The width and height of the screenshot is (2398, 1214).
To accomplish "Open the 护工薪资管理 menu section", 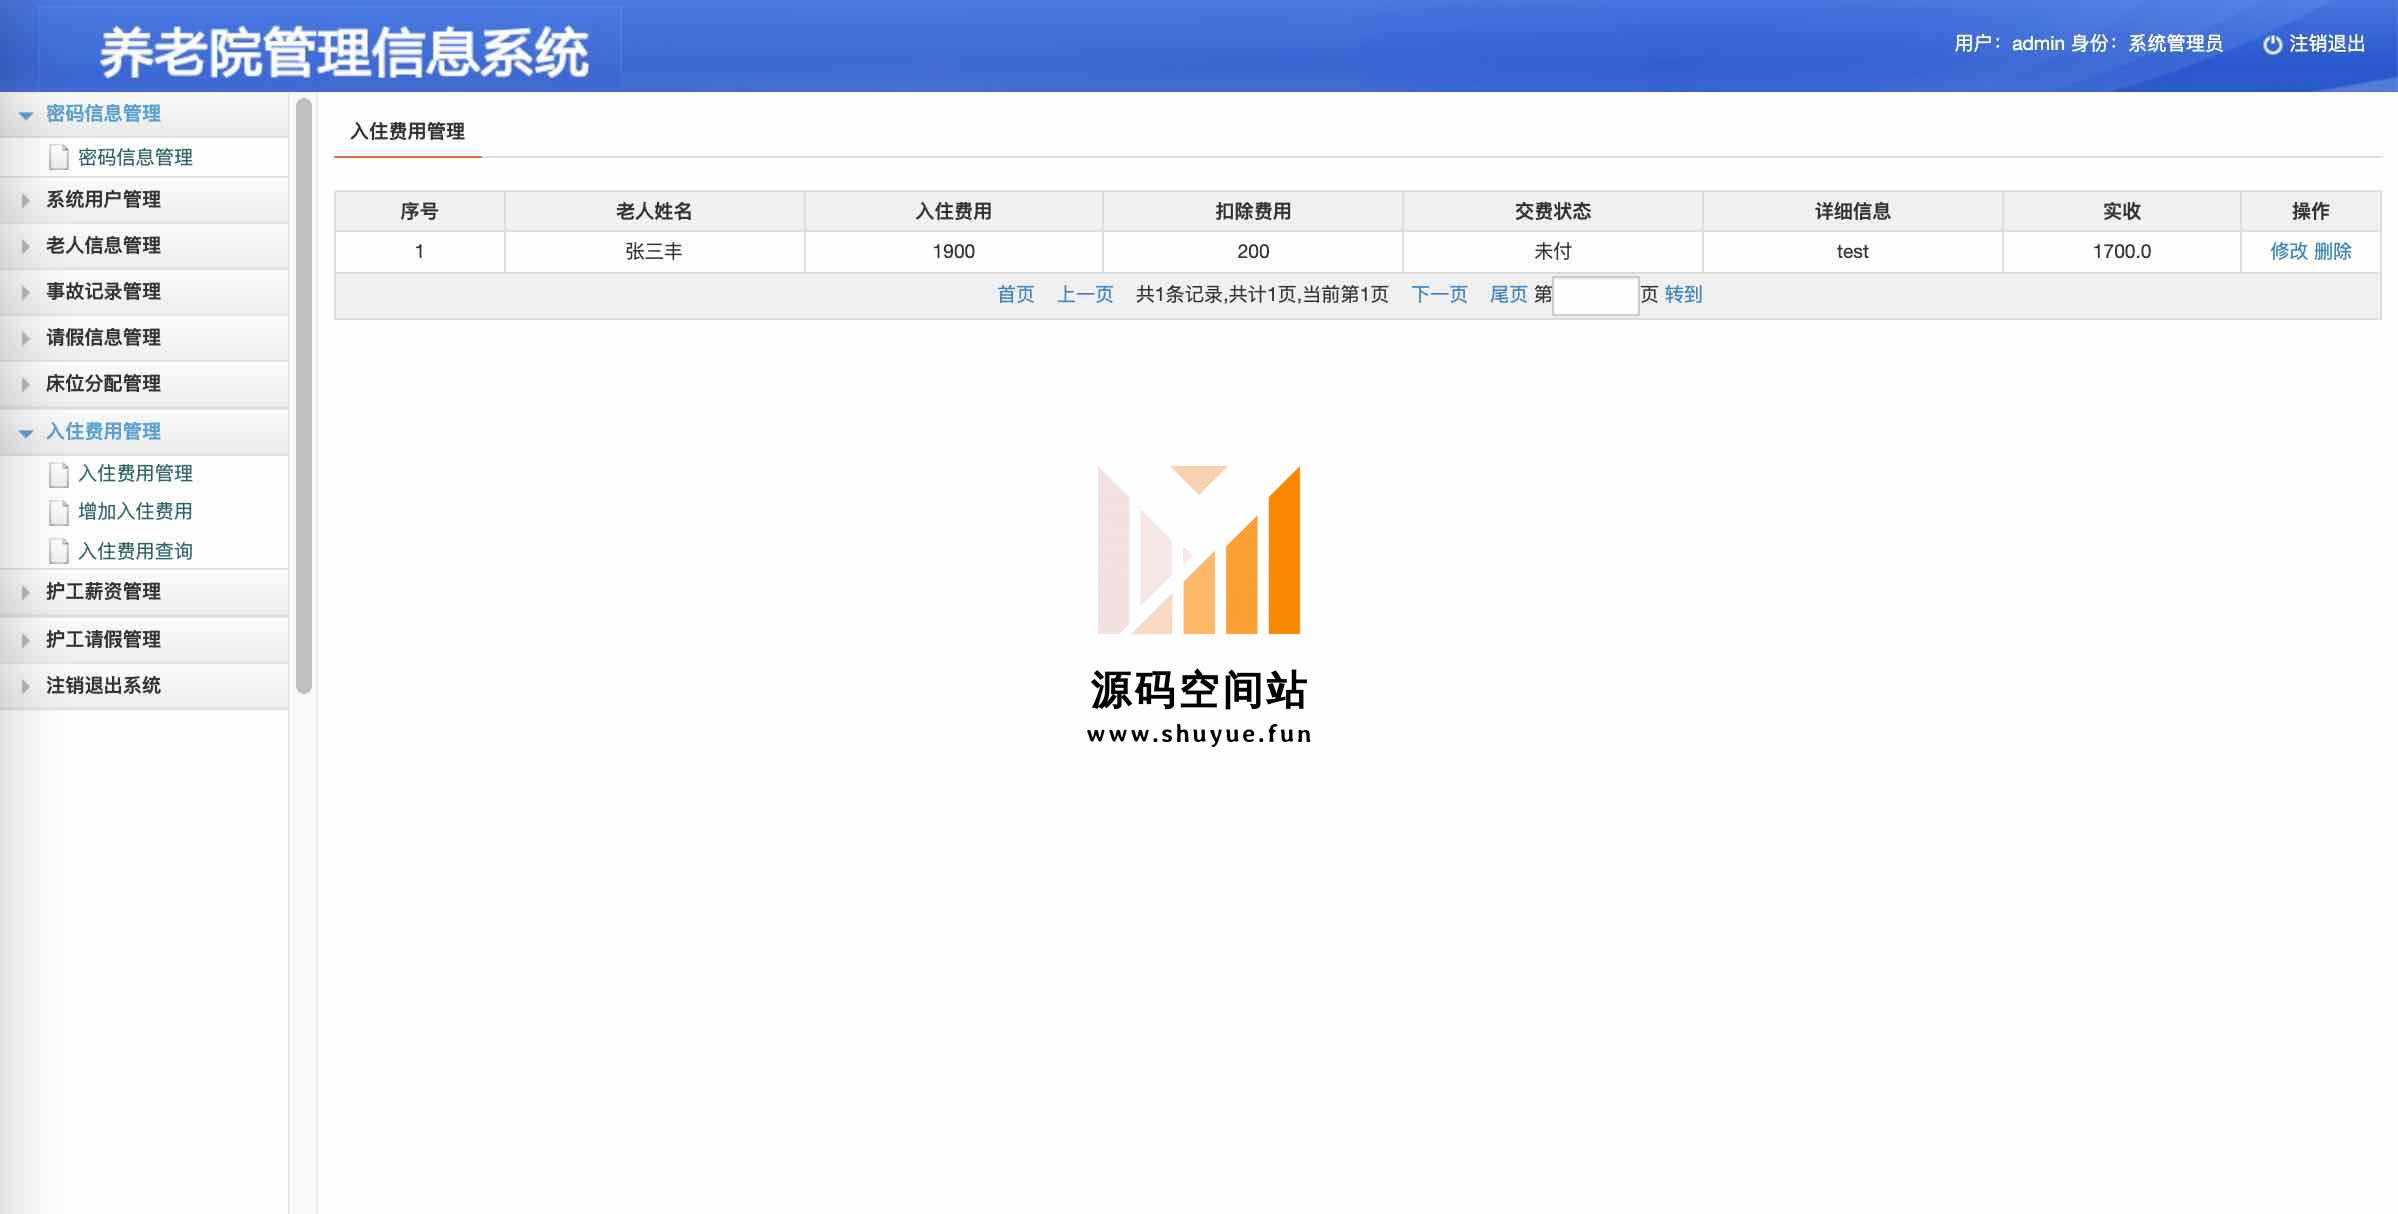I will (x=144, y=592).
